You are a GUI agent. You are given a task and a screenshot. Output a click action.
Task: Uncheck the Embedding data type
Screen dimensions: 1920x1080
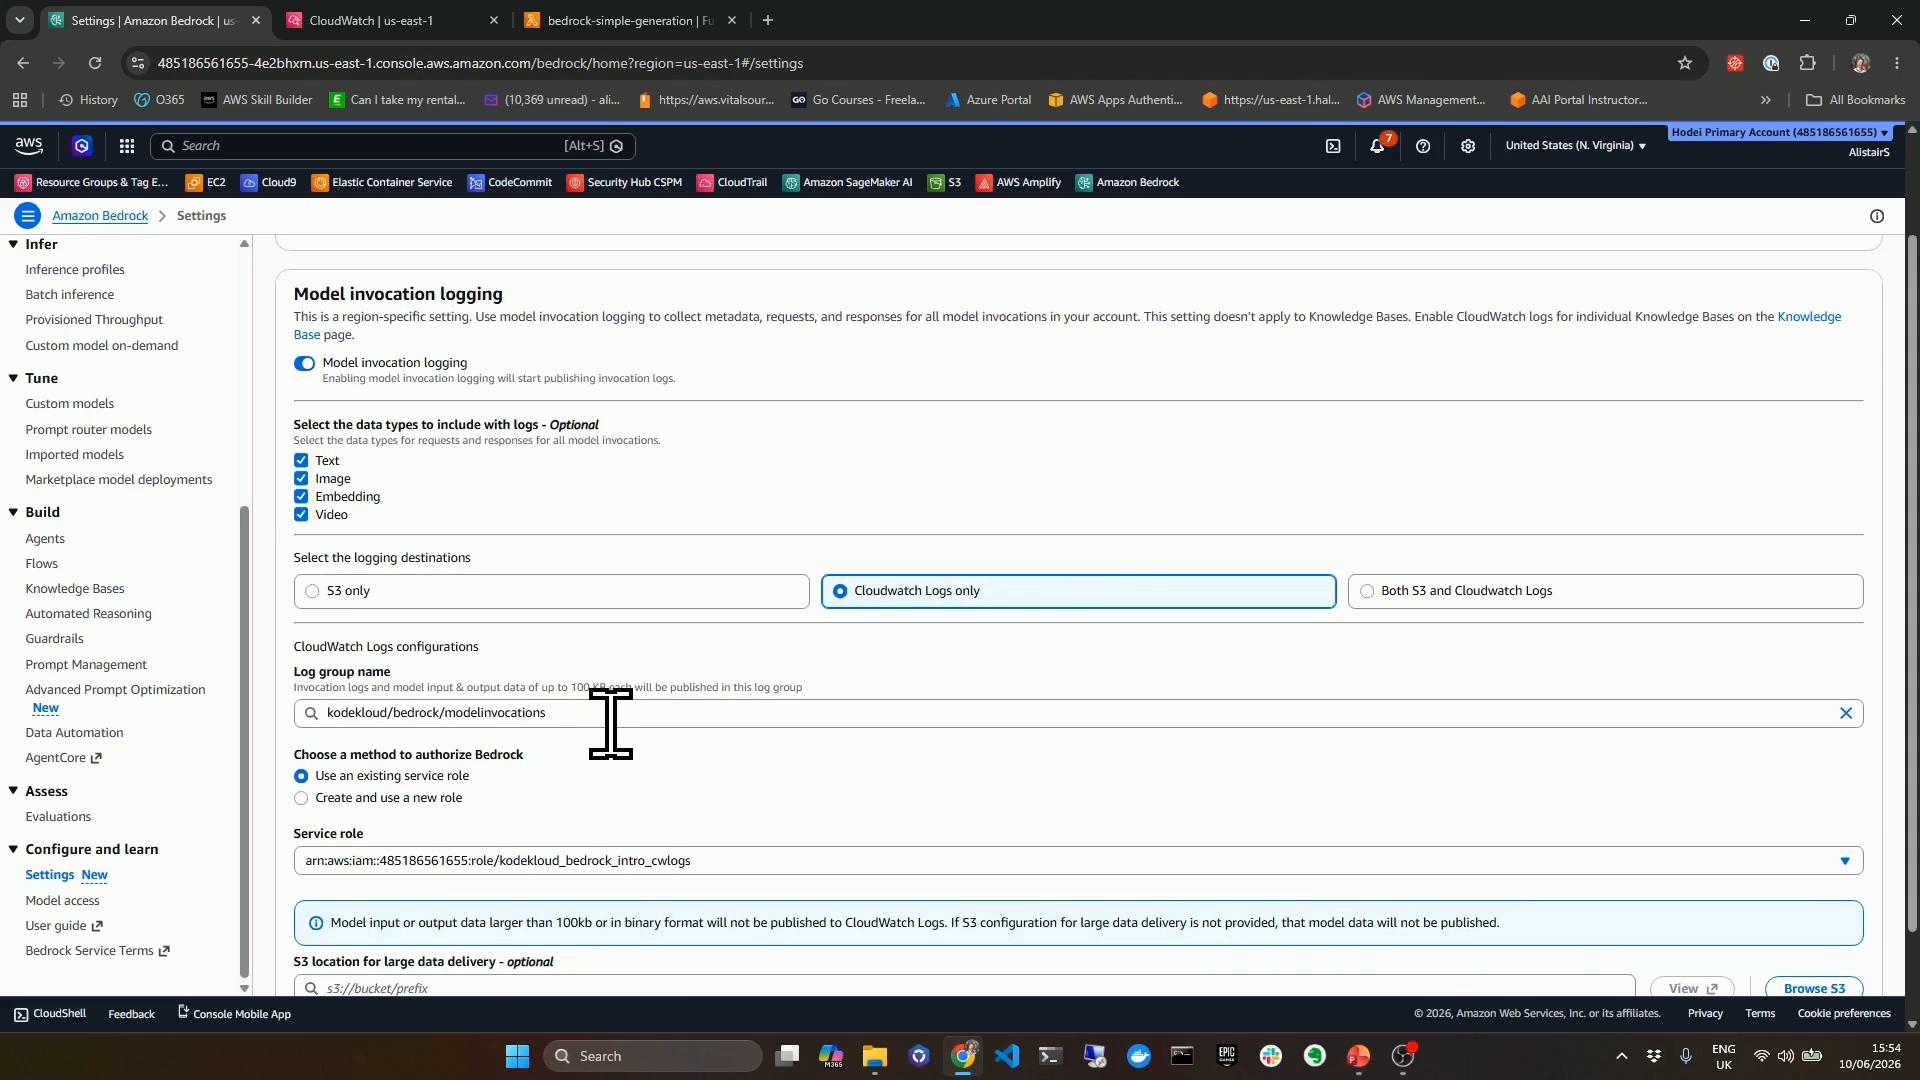(301, 497)
